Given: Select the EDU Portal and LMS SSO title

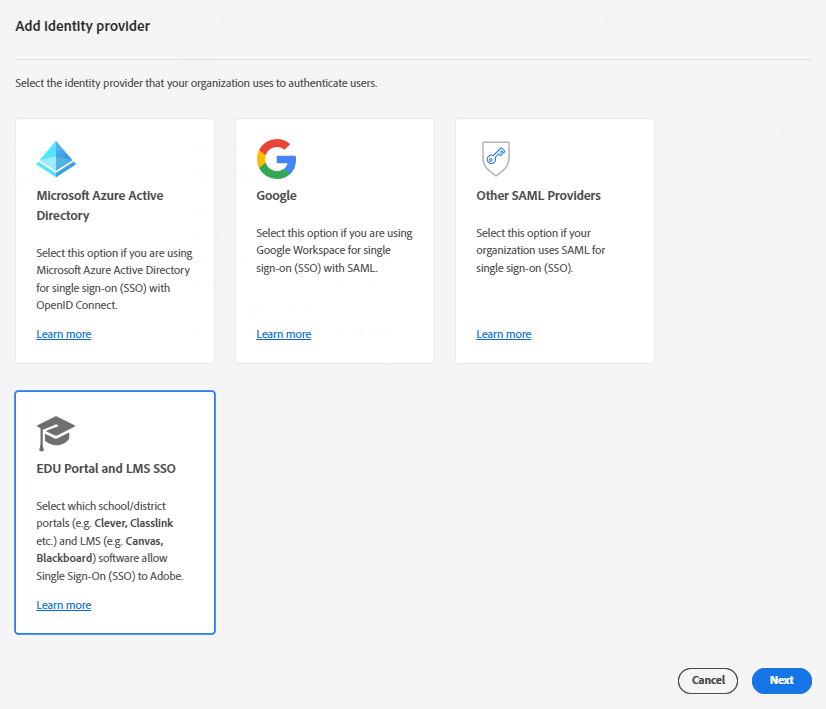Looking at the screenshot, I should (106, 468).
